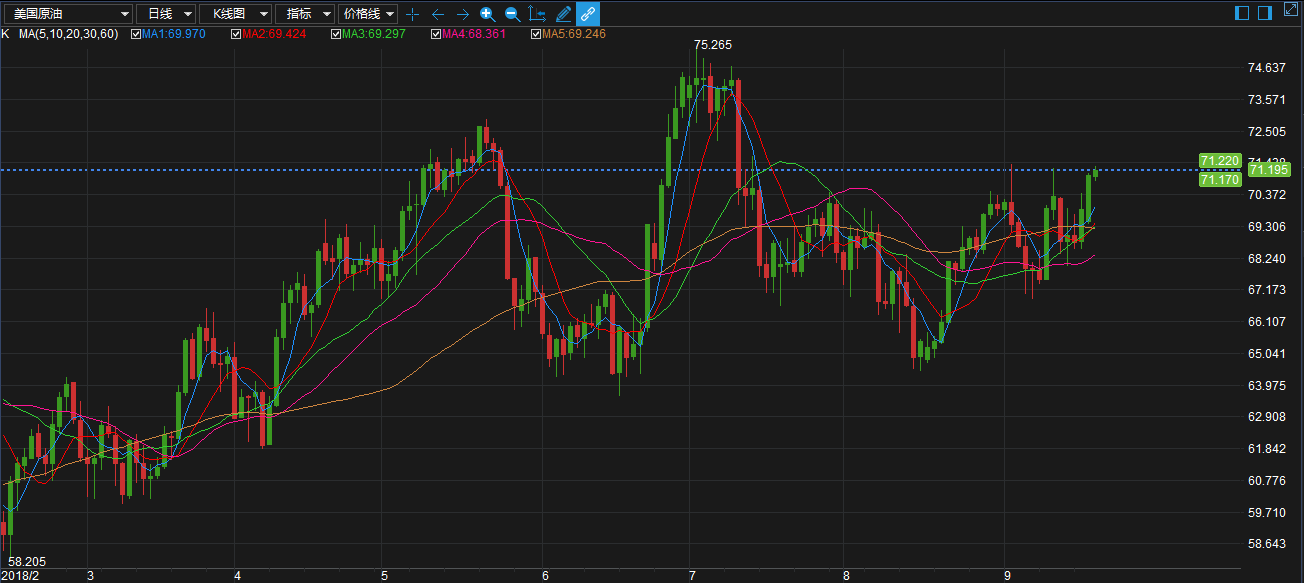Click the 58.205 low price label
The image size is (1304, 583).
pyautogui.click(x=26, y=563)
